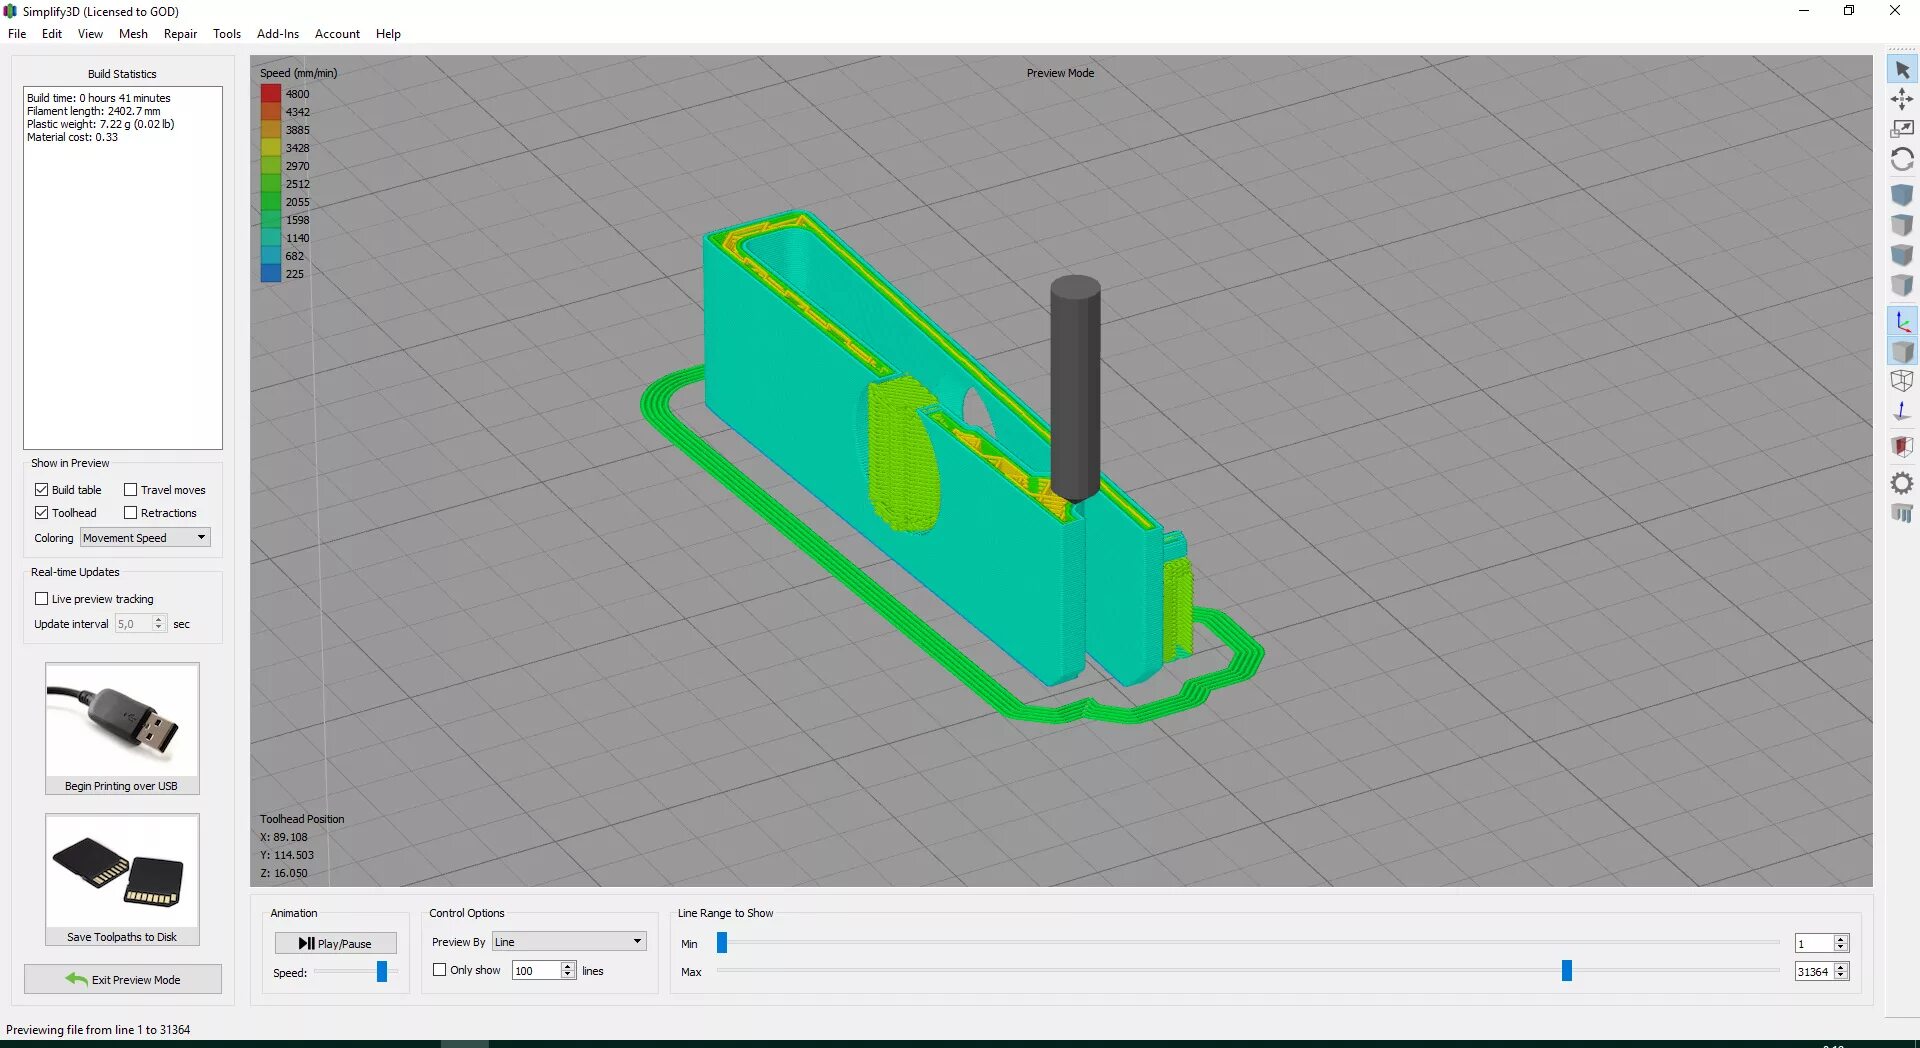Open the Account menu
The image size is (1920, 1048).
click(x=337, y=33)
